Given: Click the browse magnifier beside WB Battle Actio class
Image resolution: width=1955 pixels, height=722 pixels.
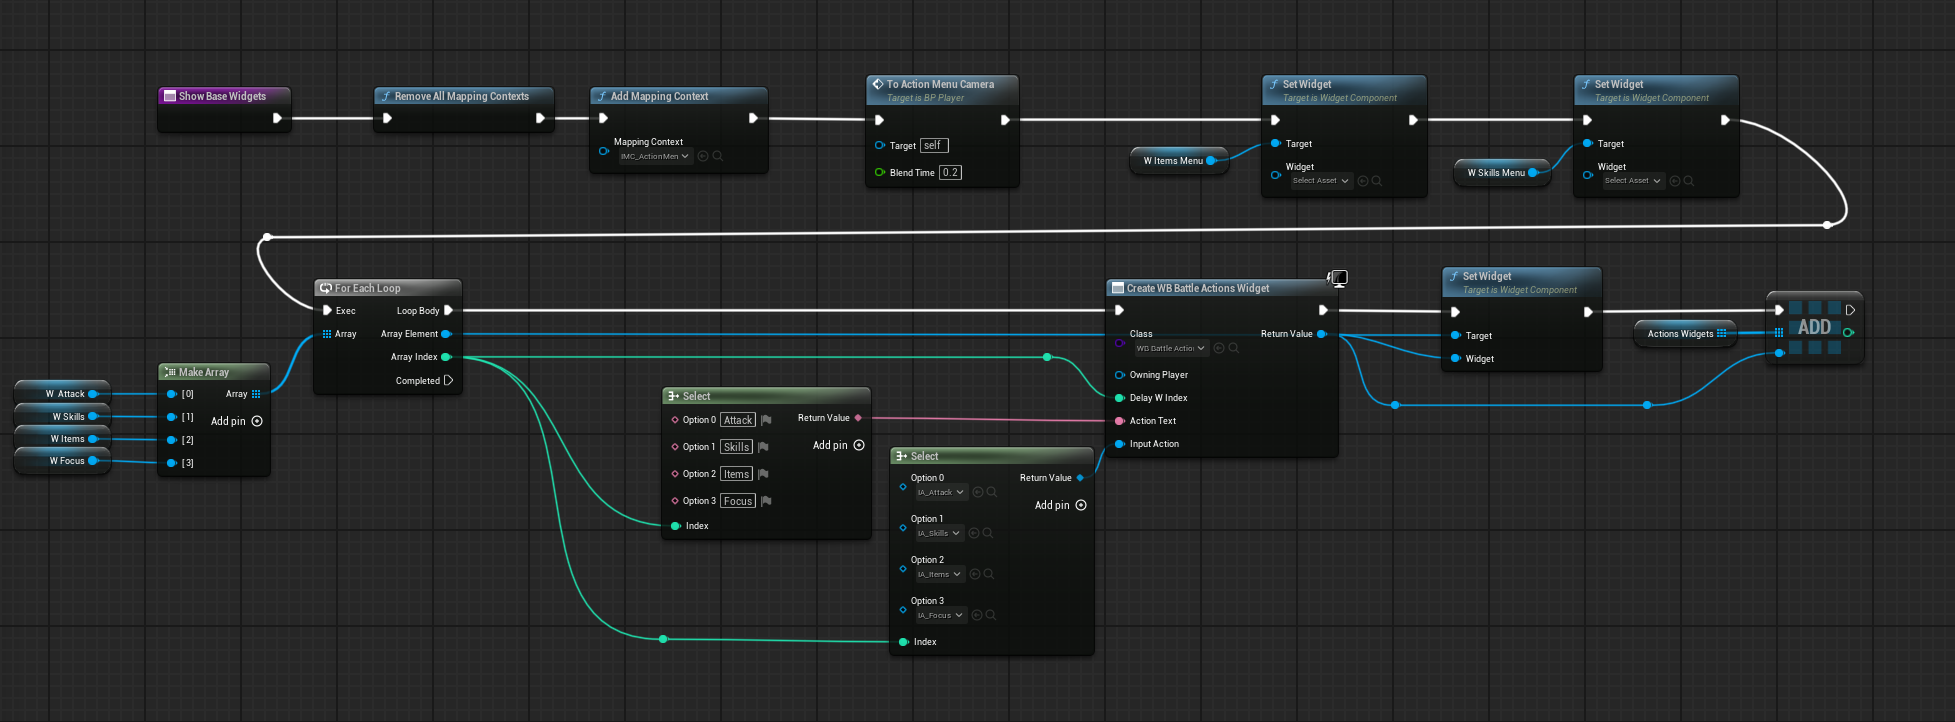Looking at the screenshot, I should tap(1234, 348).
